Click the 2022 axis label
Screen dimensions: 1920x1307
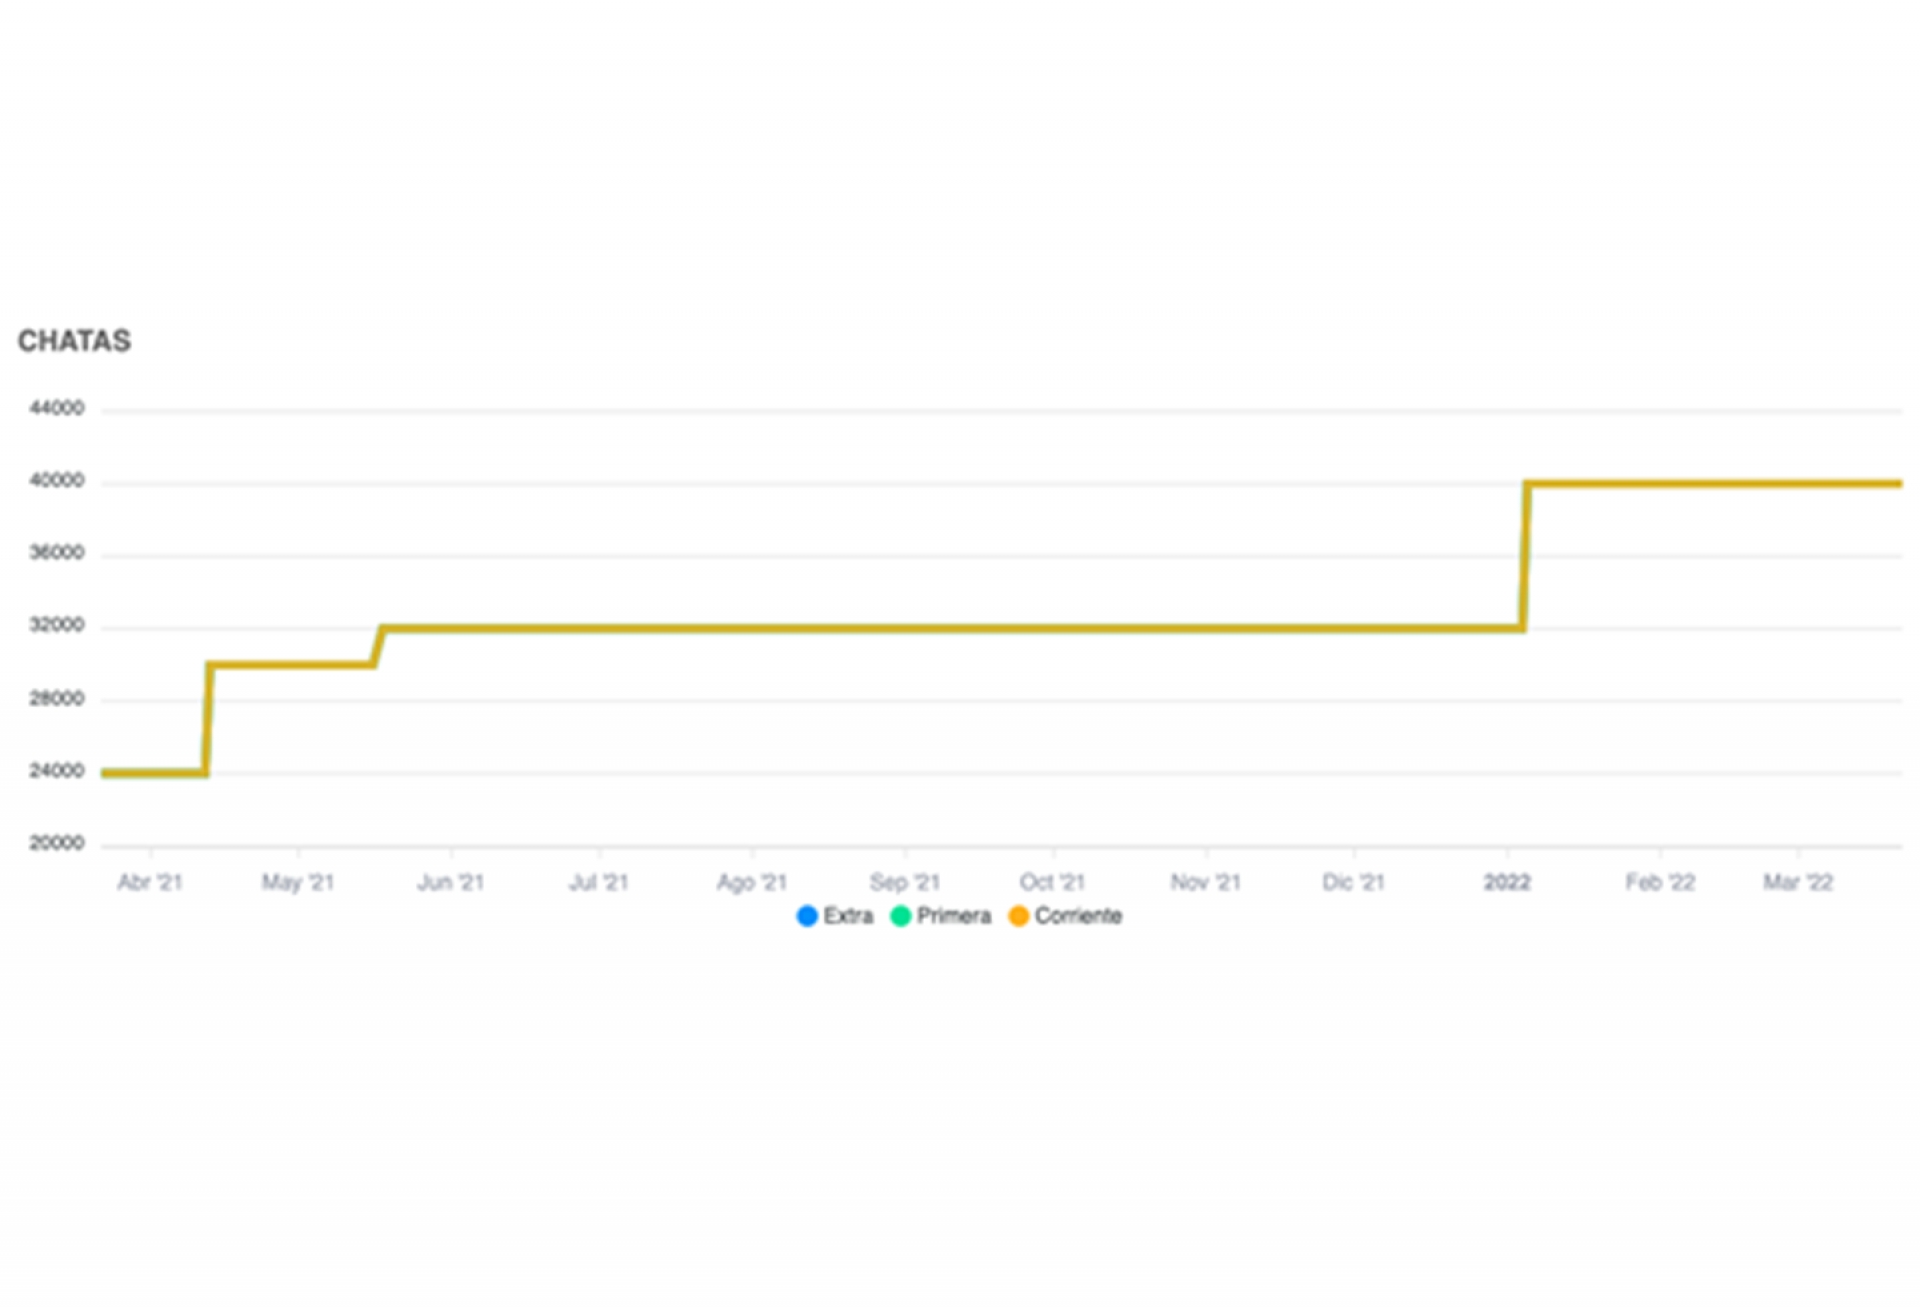point(1507,882)
